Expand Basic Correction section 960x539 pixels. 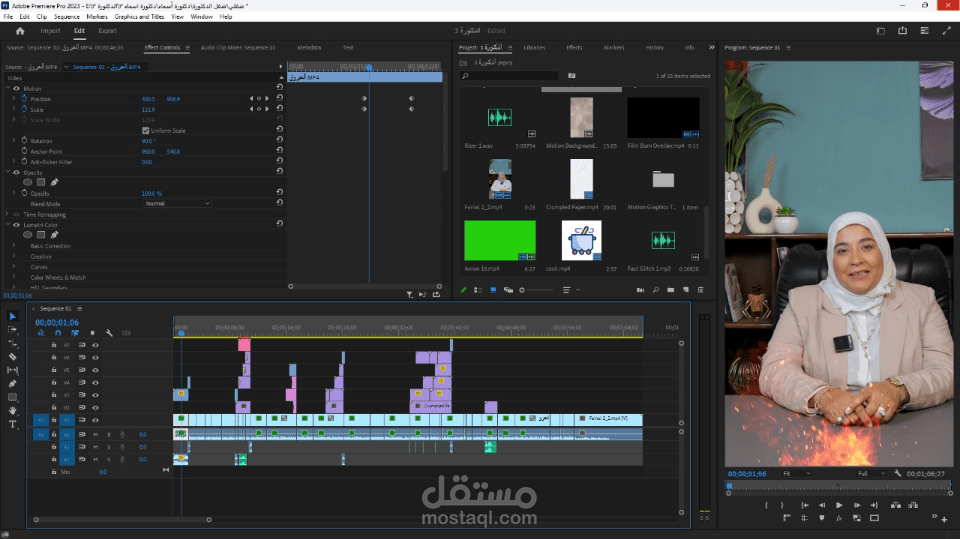click(14, 246)
